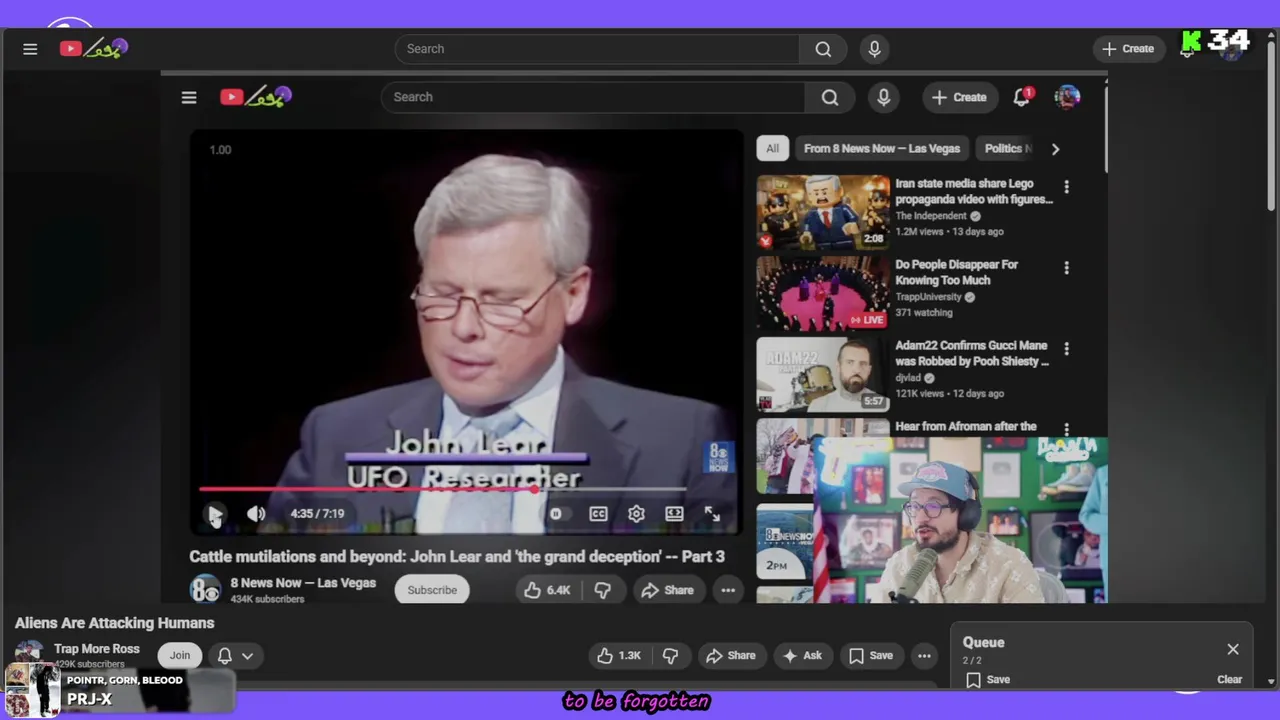The width and height of the screenshot is (1280, 720).
Task: Open the outer page's hamburger guide menu
Action: pos(30,49)
